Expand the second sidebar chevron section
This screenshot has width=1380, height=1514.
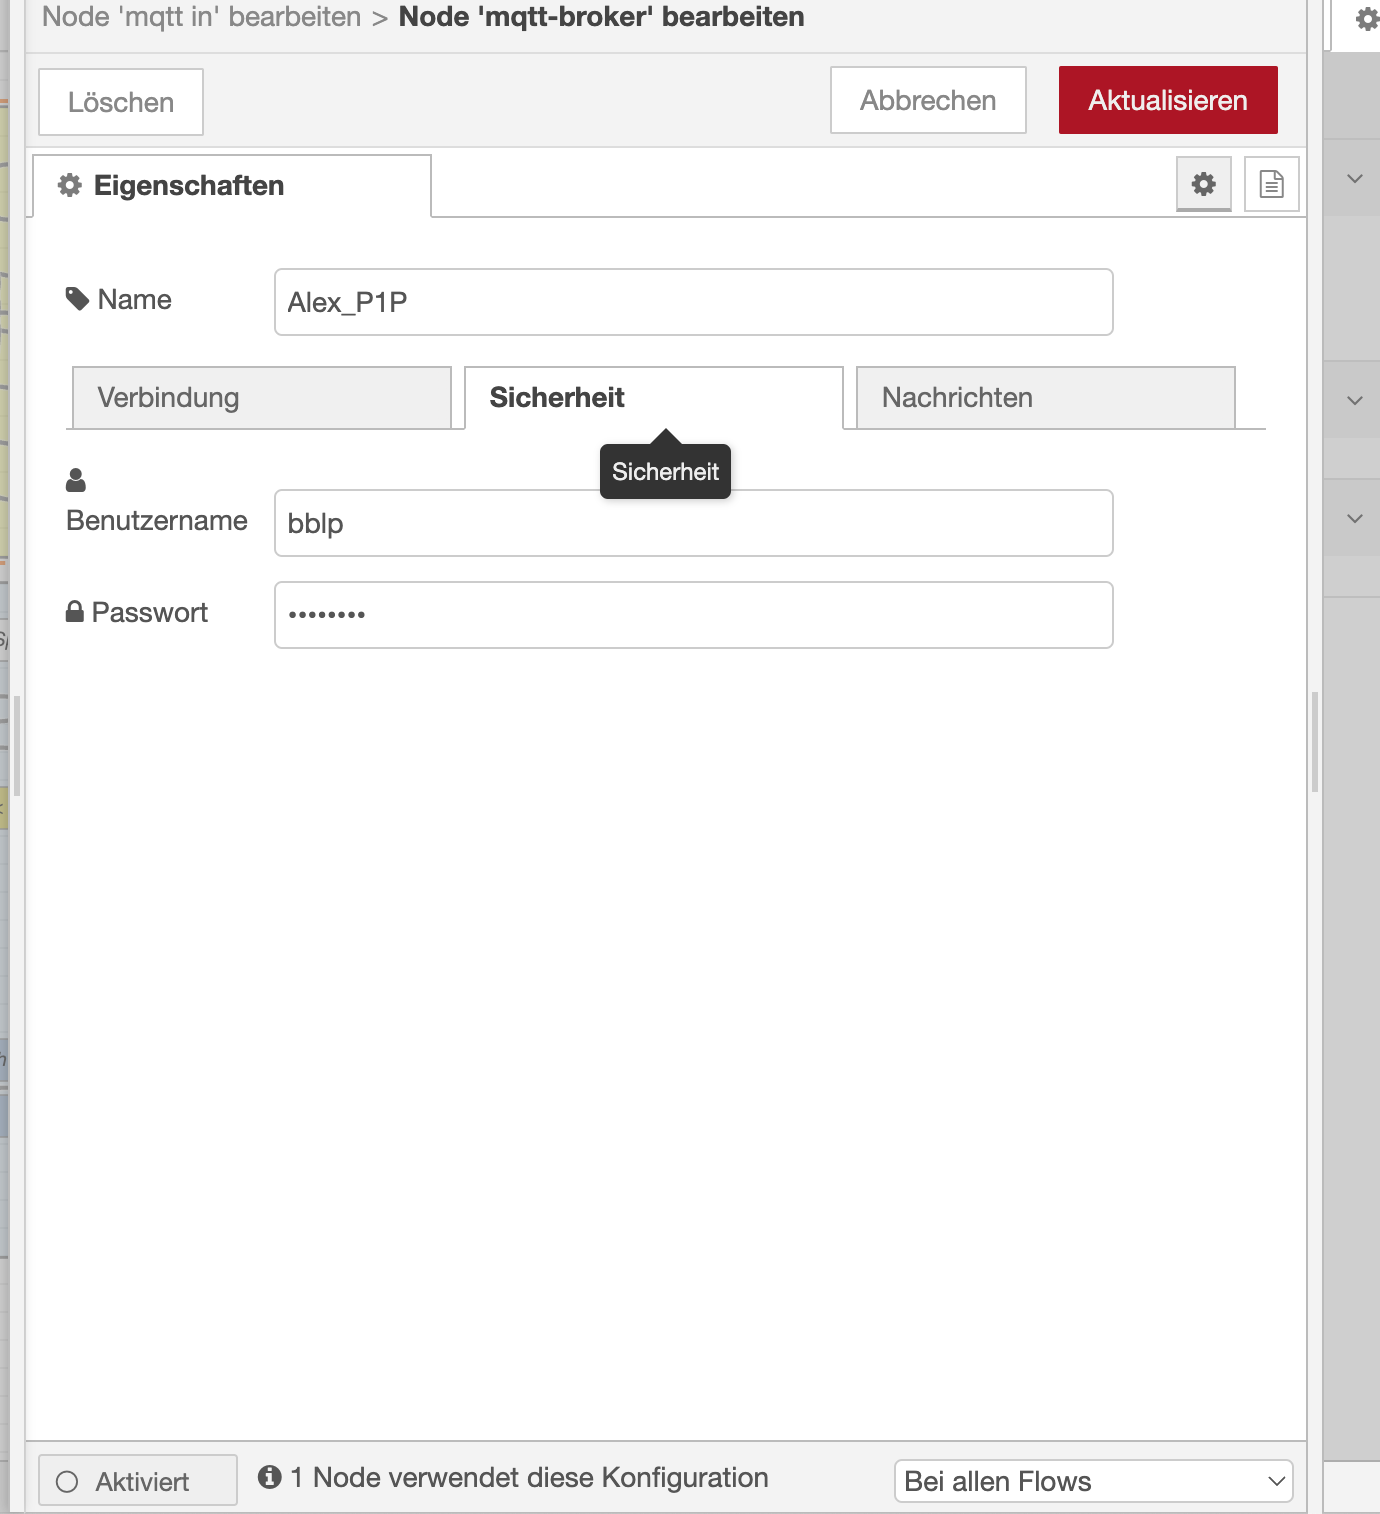tap(1355, 401)
